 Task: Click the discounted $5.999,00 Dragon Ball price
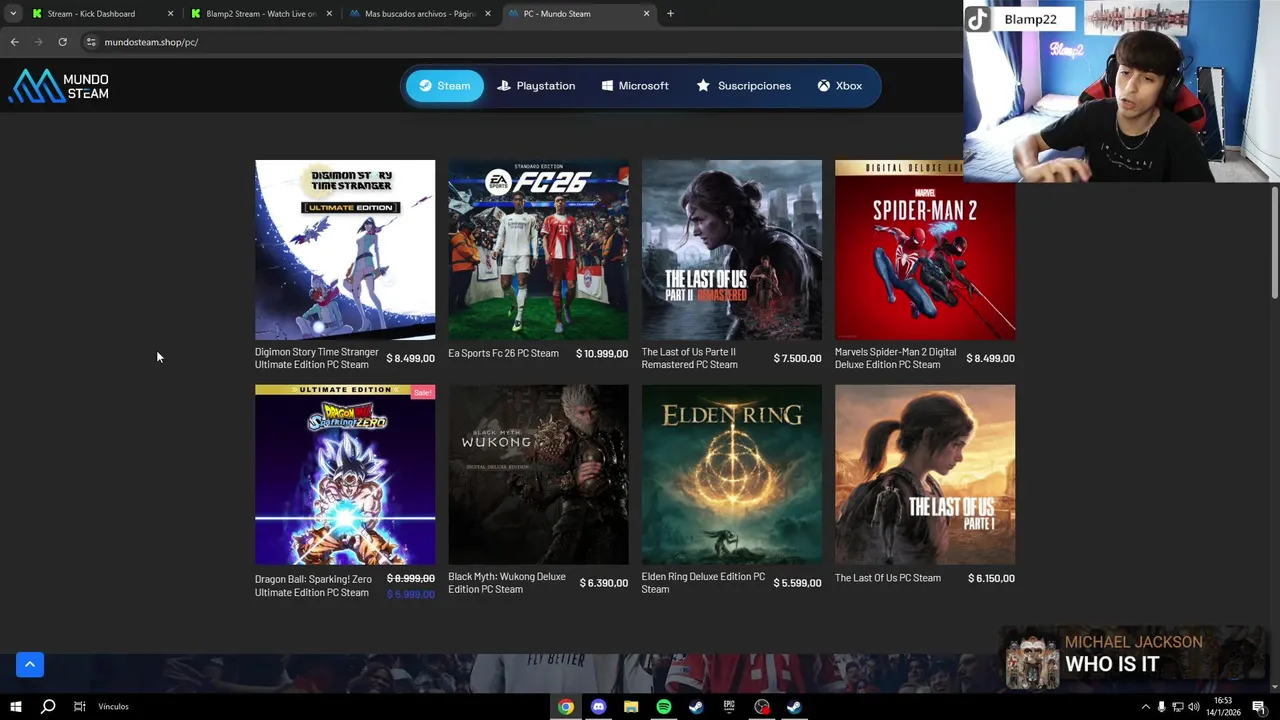pyautogui.click(x=411, y=594)
